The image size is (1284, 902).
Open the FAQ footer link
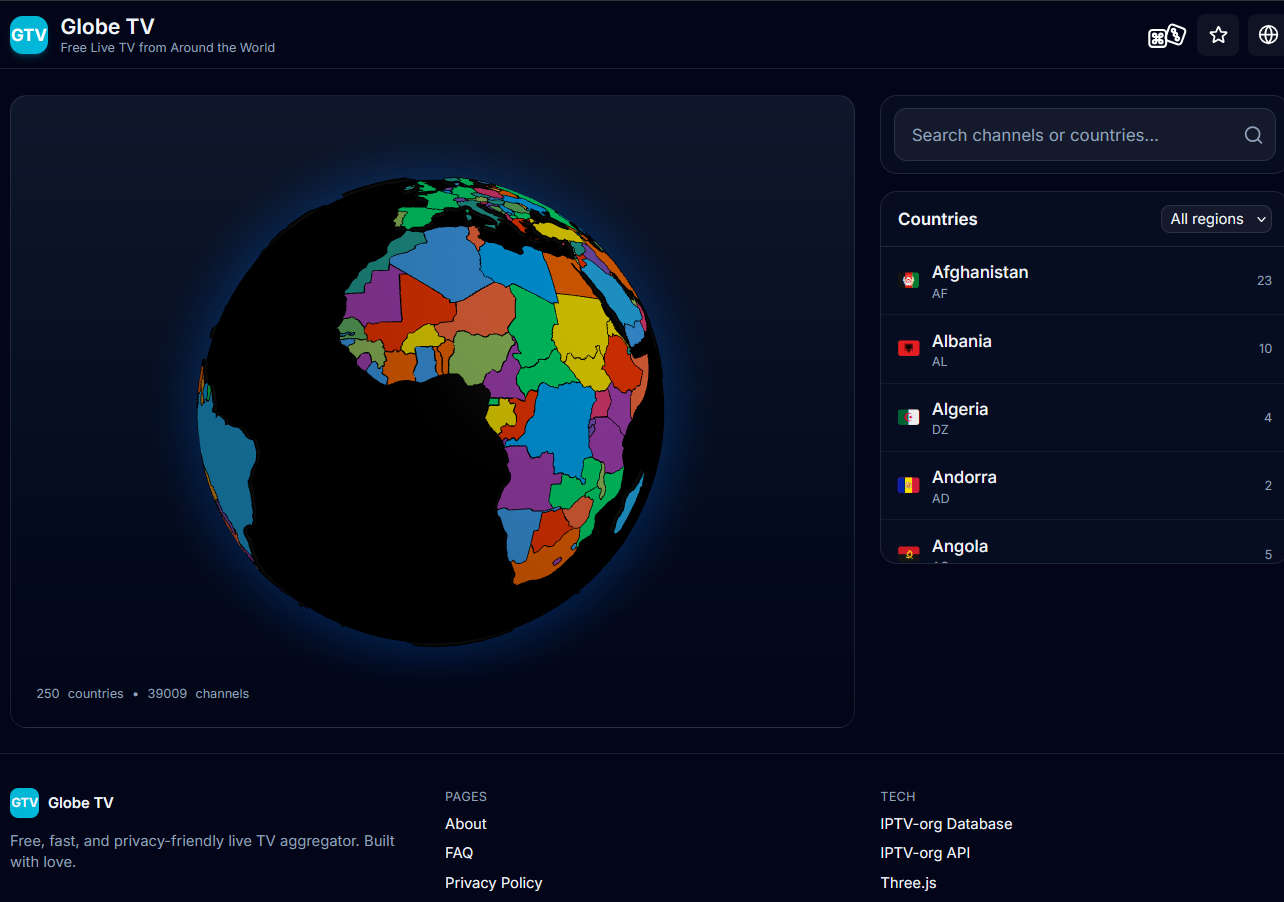pos(459,853)
